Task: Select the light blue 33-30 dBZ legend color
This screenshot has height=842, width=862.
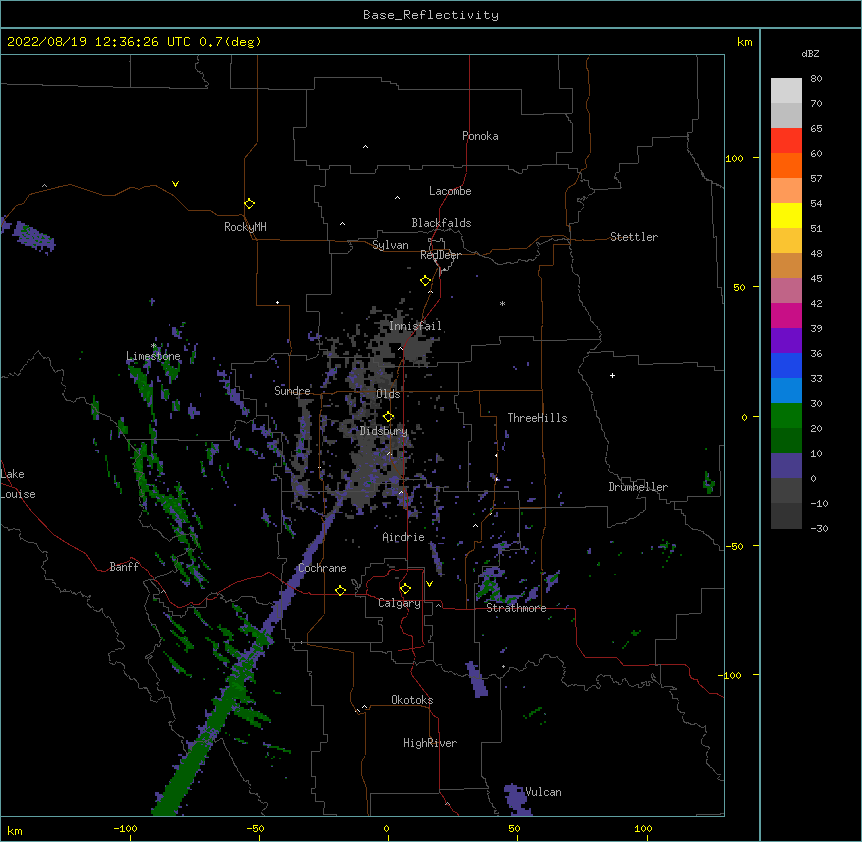Action: pyautogui.click(x=786, y=391)
